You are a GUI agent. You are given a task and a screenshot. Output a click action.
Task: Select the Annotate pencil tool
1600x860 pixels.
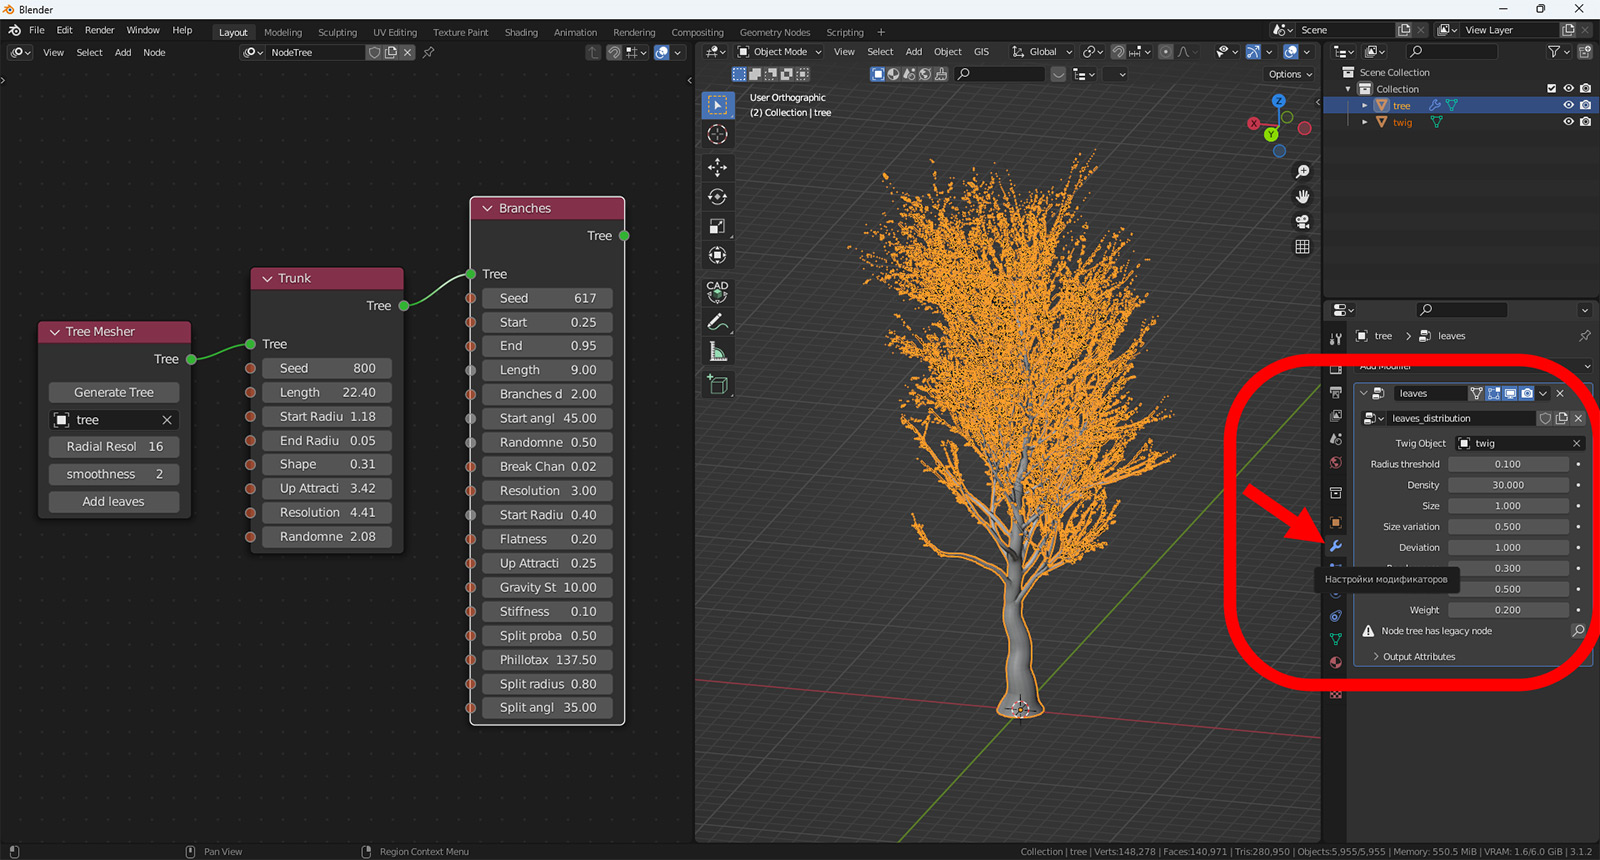pyautogui.click(x=717, y=322)
